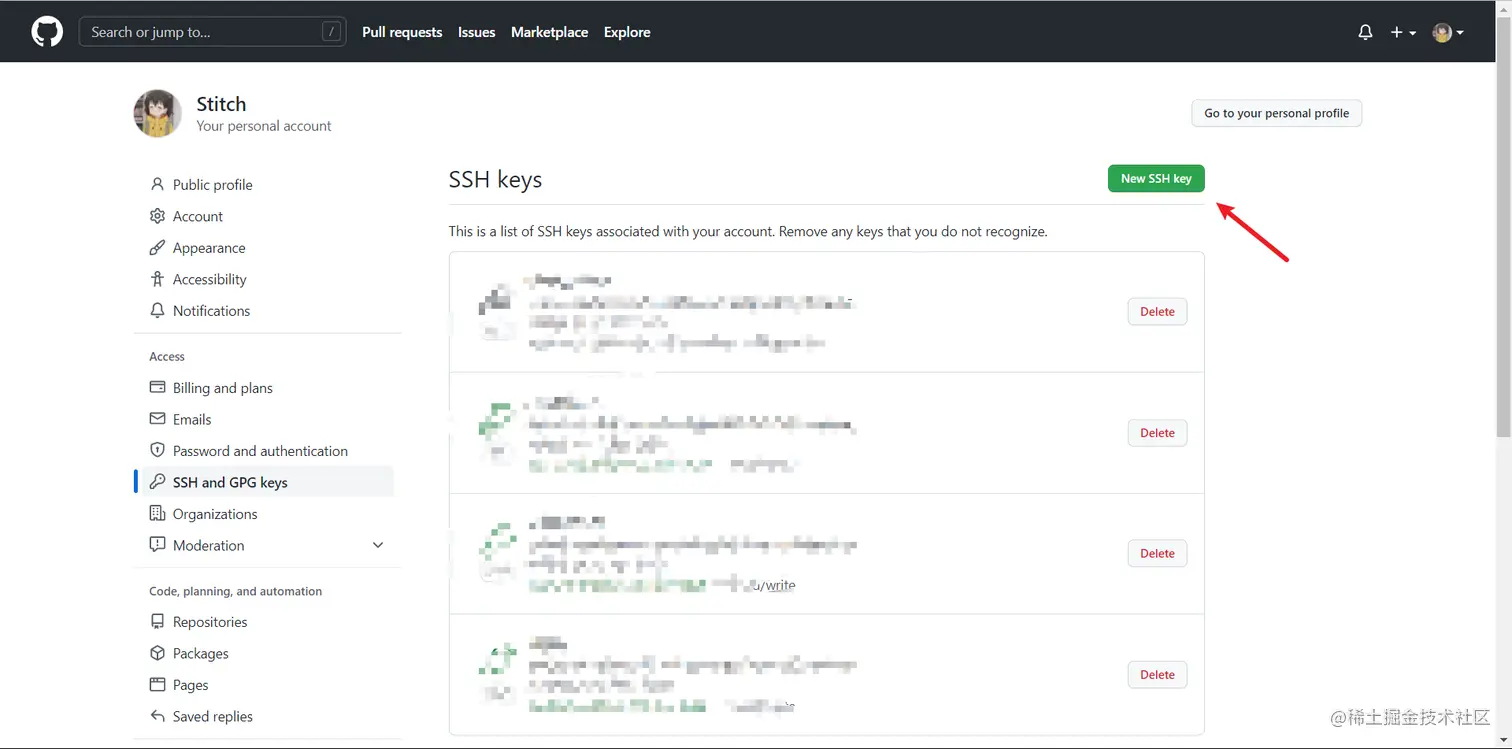Open Public profile settings
The height and width of the screenshot is (749, 1512).
coord(212,185)
